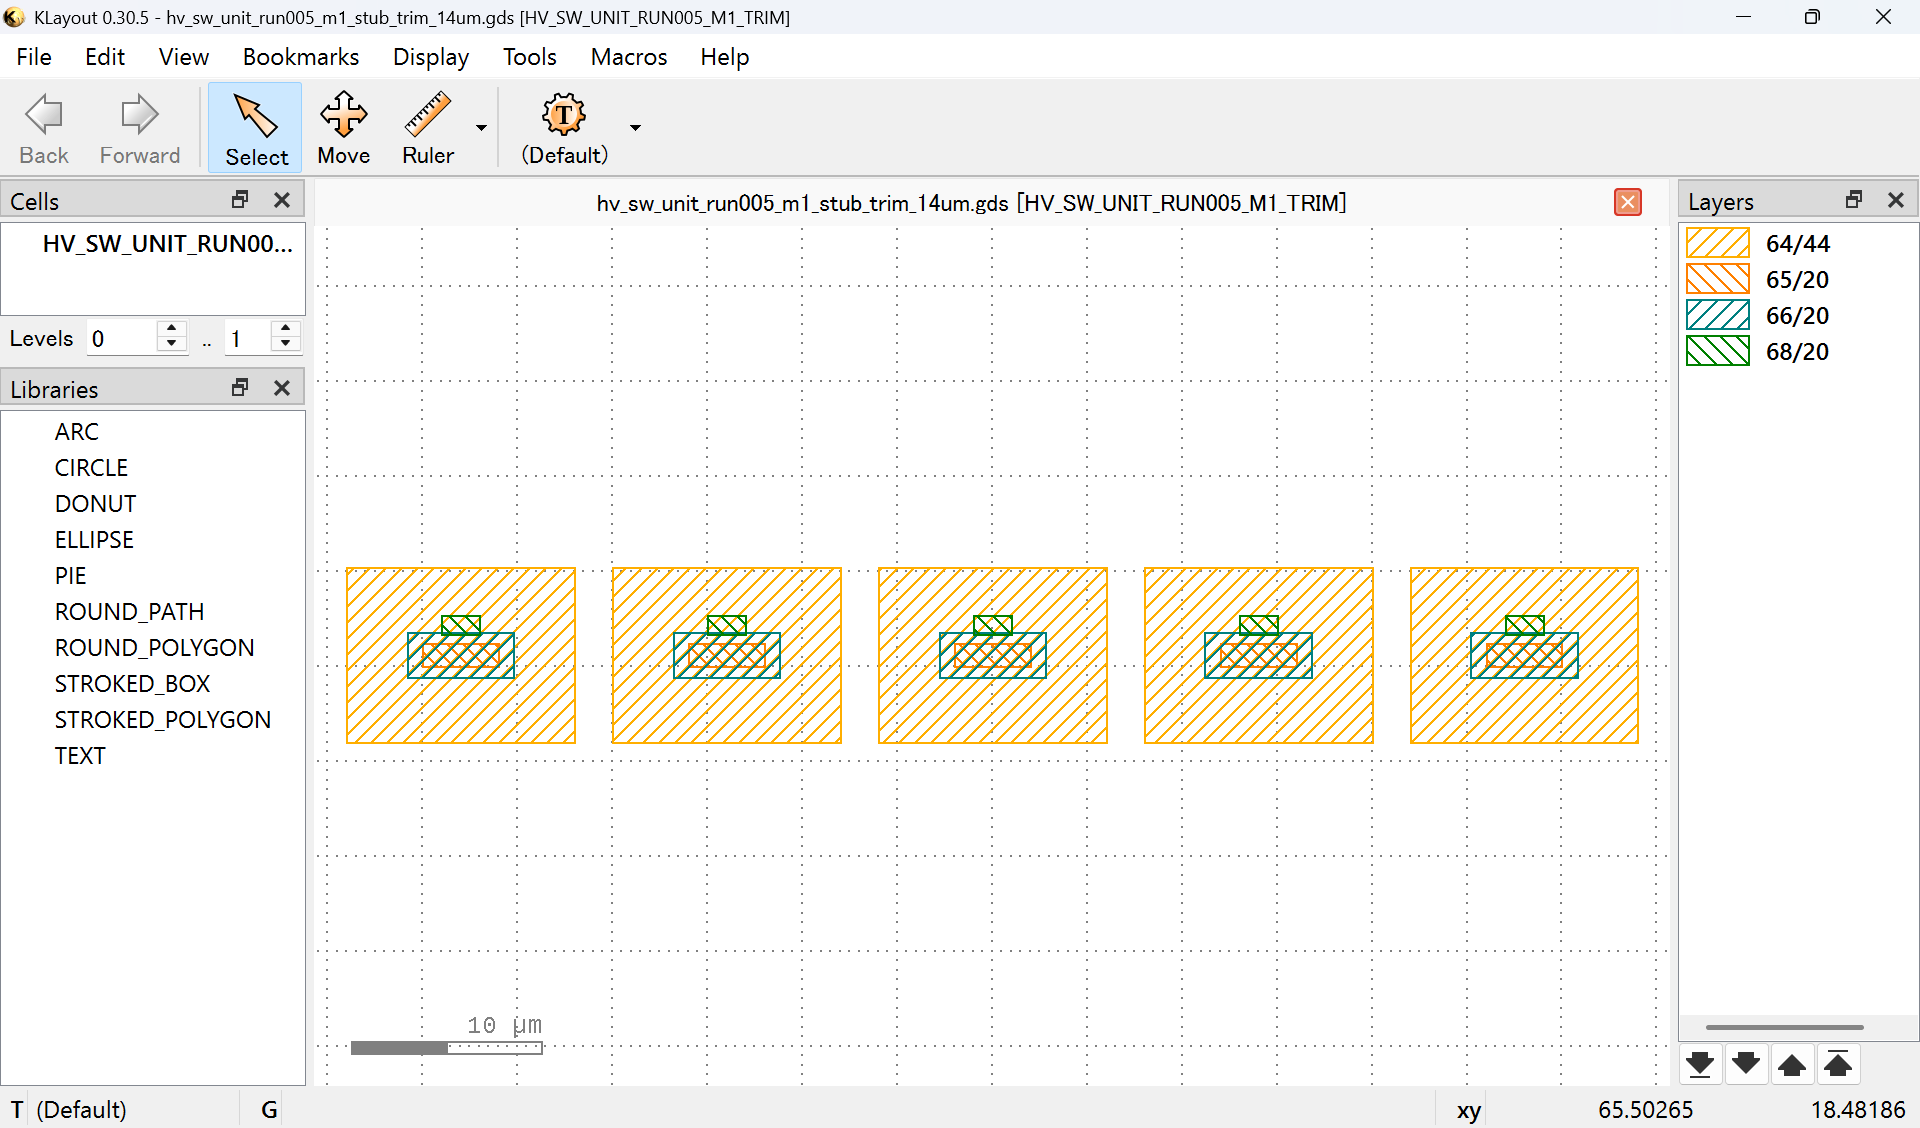Image resolution: width=1920 pixels, height=1128 pixels.
Task: Click the 64/44 layer entry
Action: (x=1797, y=244)
